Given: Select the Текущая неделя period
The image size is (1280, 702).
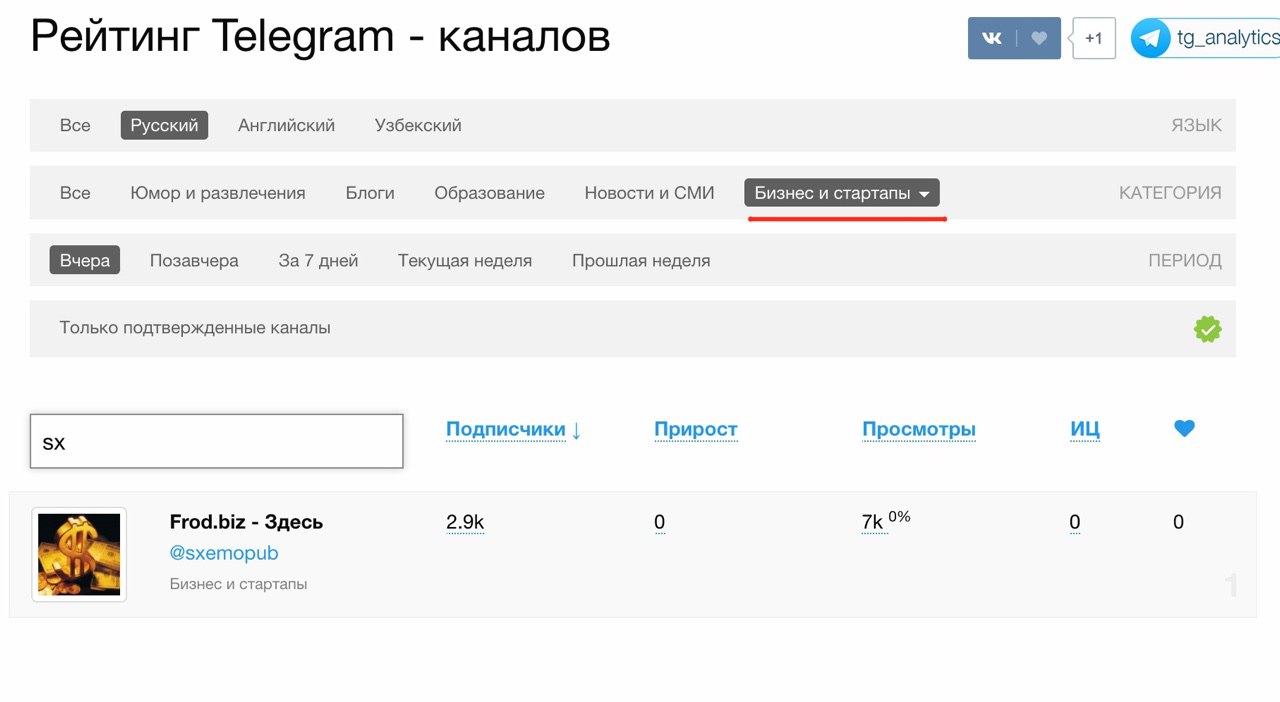Looking at the screenshot, I should pyautogui.click(x=465, y=260).
